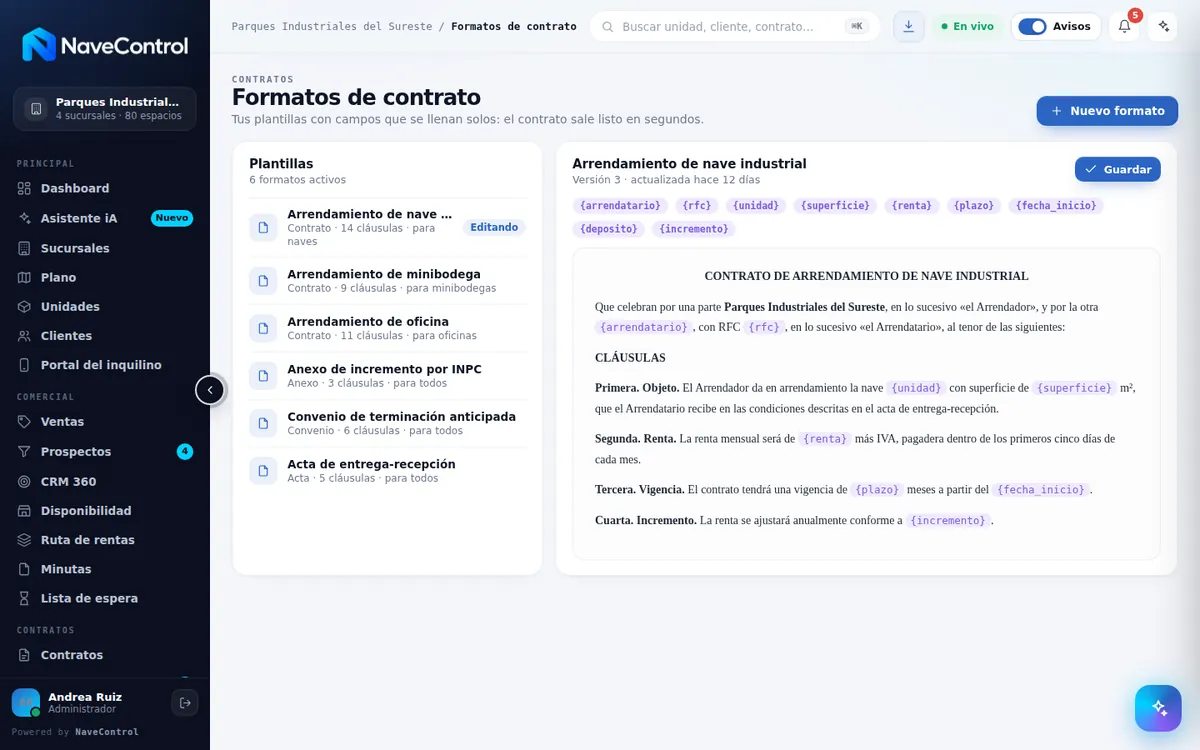1200x750 pixels.
Task: Click the Portal del inquilino icon
Action: 25,365
